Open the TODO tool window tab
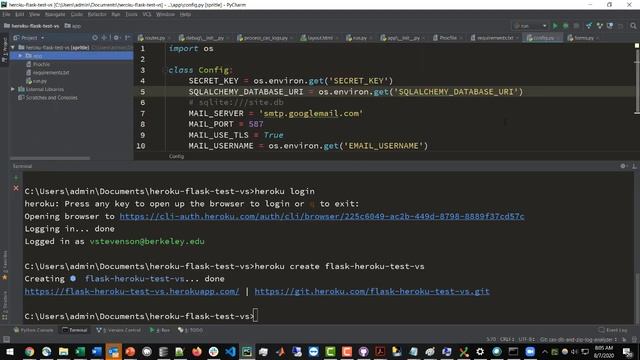The image size is (640, 360). click(x=191, y=330)
